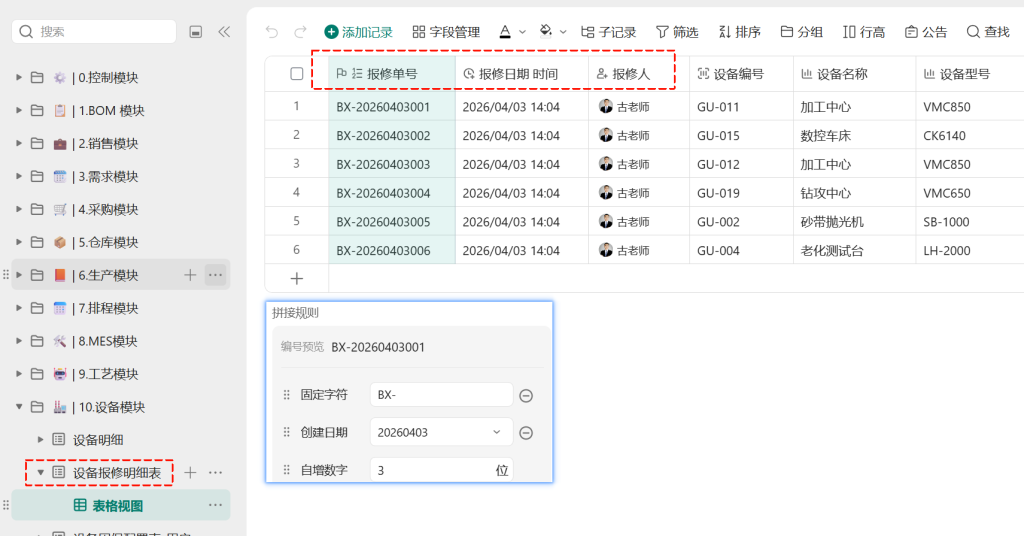
Task: Expand the 2.销售模块 folder
Action: (x=19, y=144)
